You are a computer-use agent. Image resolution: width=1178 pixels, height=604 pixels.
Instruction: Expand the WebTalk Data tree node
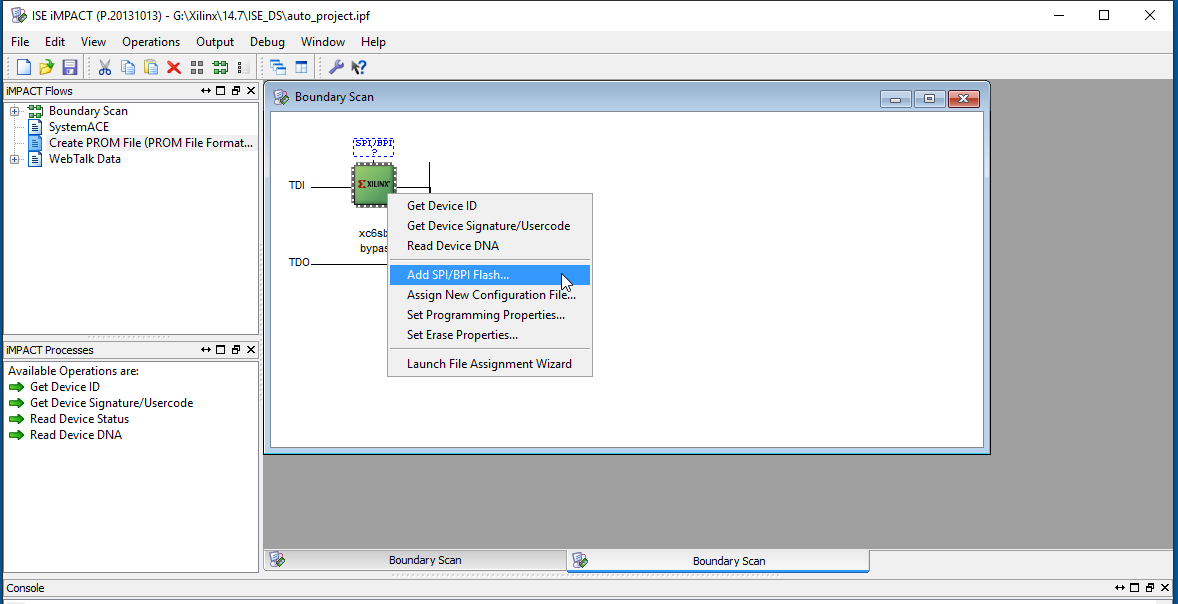(x=15, y=159)
